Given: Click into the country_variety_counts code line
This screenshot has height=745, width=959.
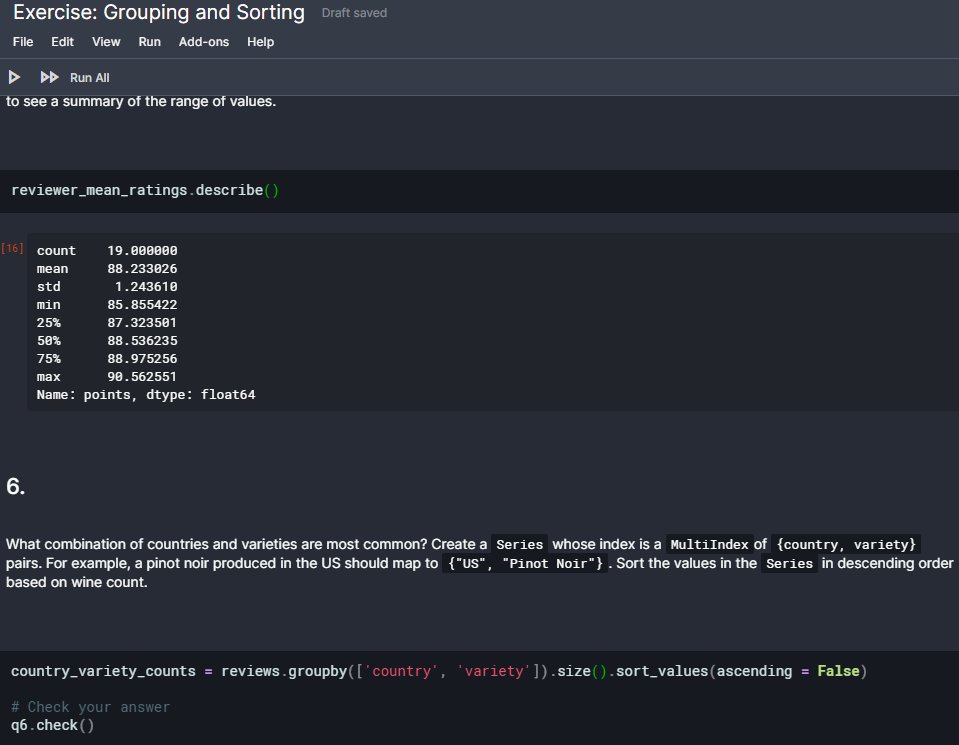Looking at the screenshot, I should pos(439,672).
